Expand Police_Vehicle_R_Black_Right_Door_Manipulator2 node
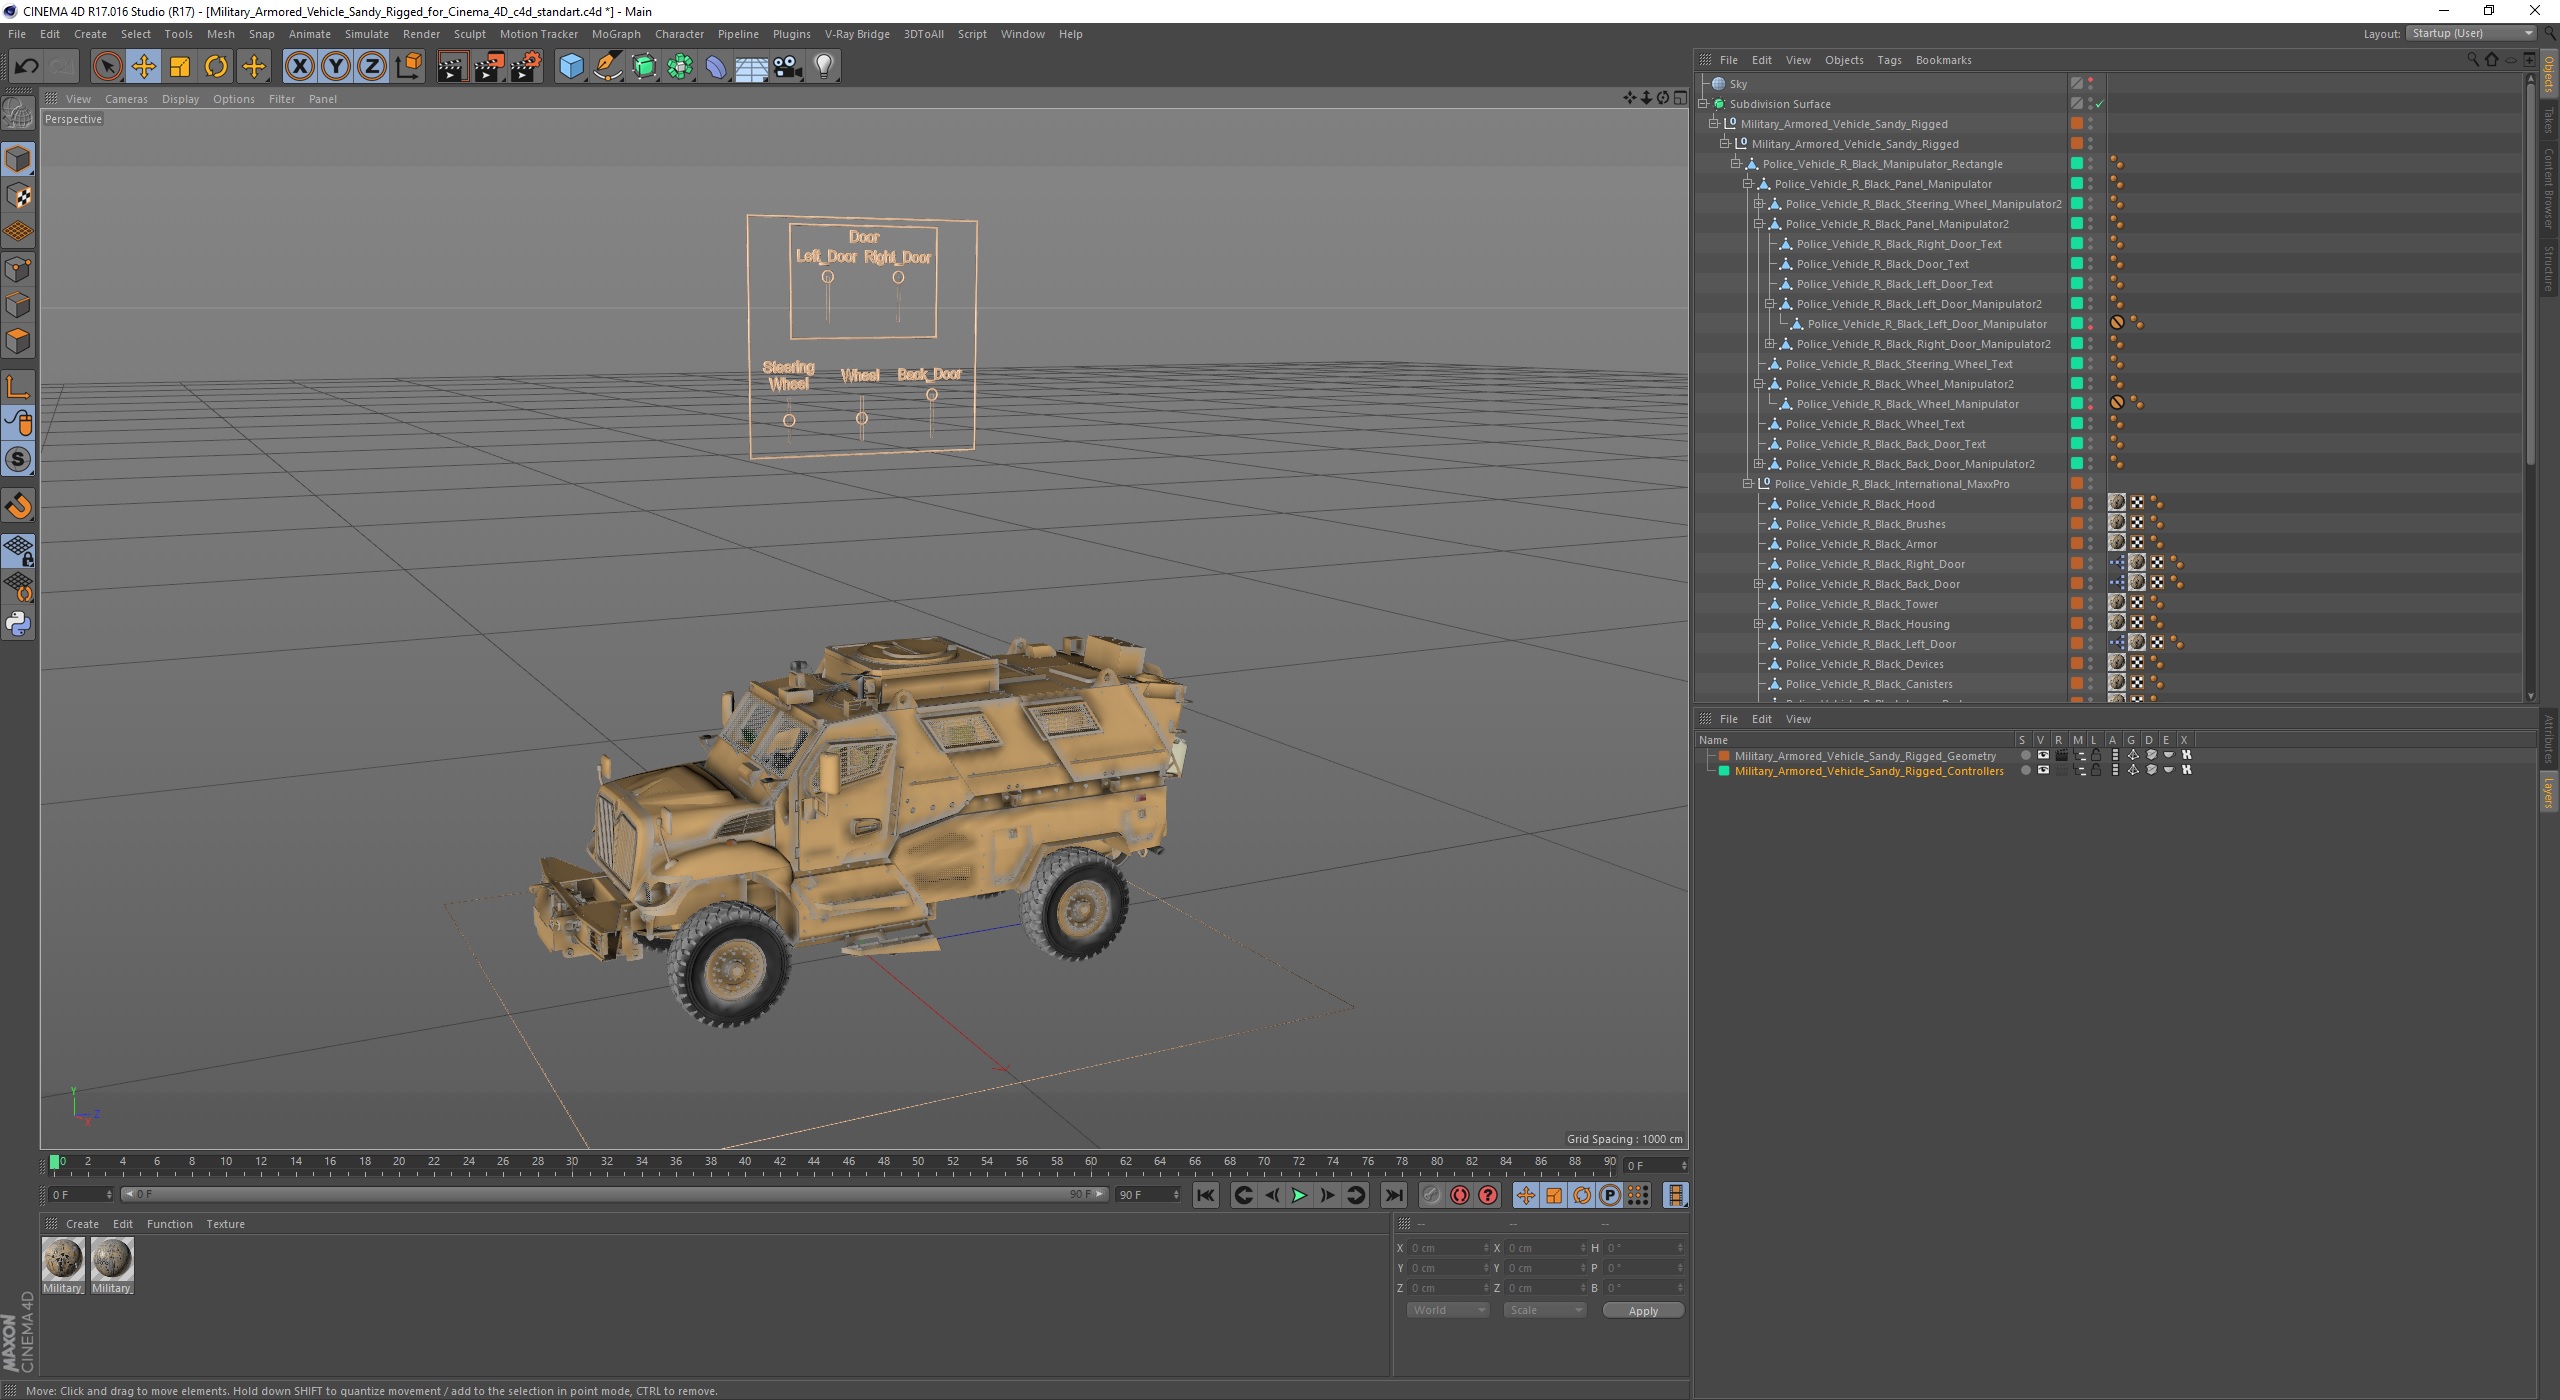This screenshot has height=1400, width=2560. pyautogui.click(x=1770, y=344)
